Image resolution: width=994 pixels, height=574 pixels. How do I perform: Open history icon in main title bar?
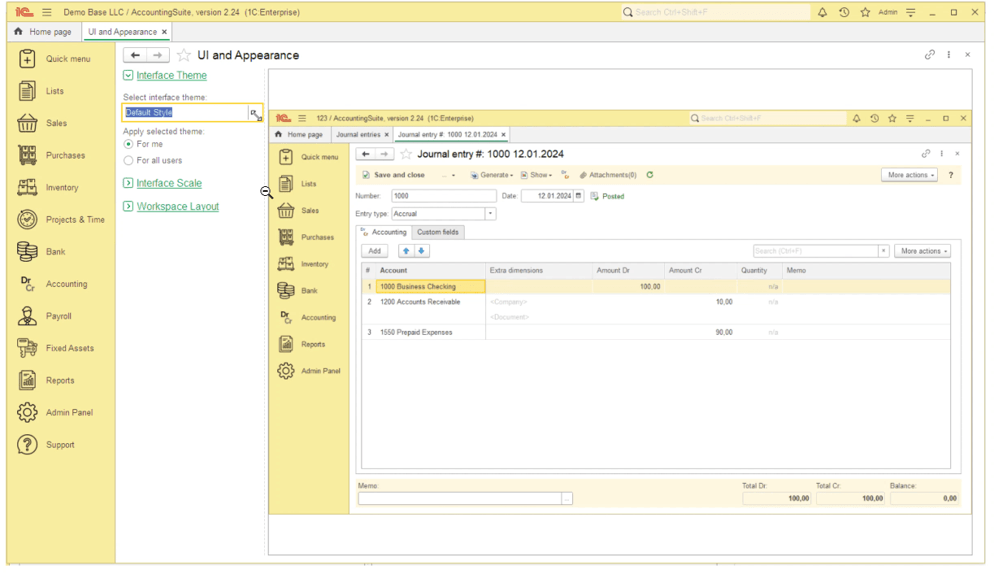844,12
